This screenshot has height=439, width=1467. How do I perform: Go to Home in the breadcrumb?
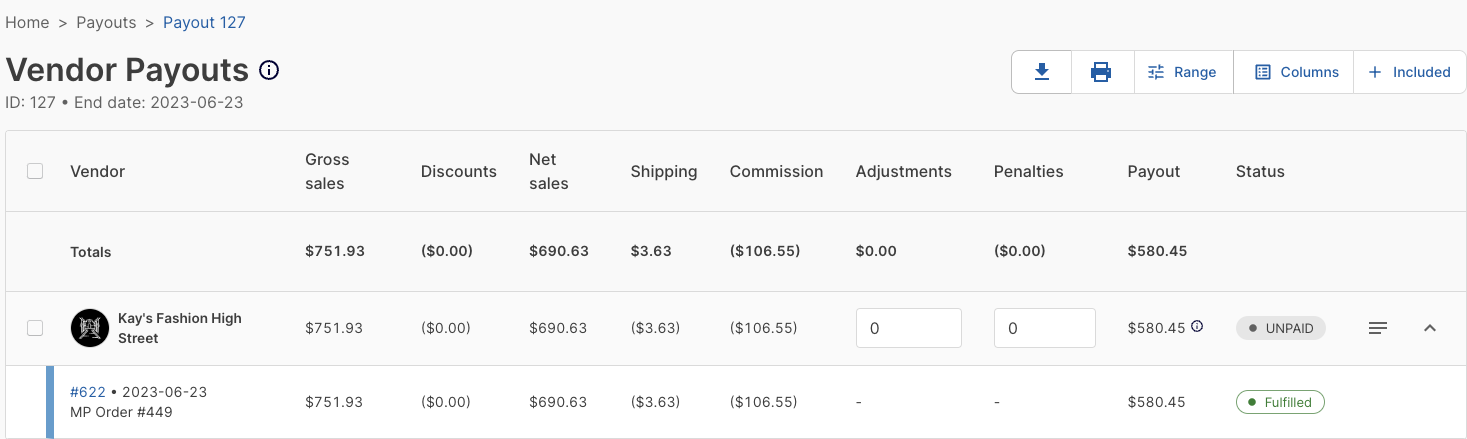pos(27,22)
